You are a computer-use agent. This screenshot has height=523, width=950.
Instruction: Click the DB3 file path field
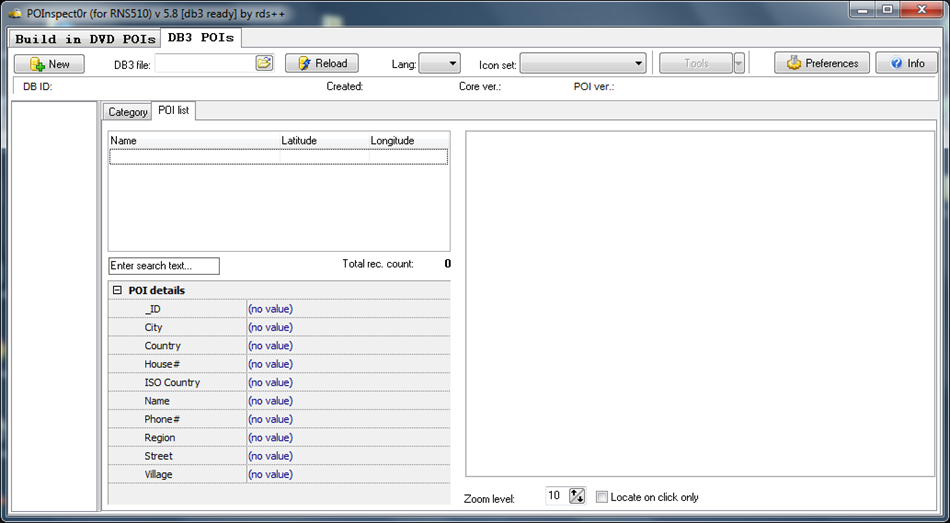pyautogui.click(x=204, y=64)
